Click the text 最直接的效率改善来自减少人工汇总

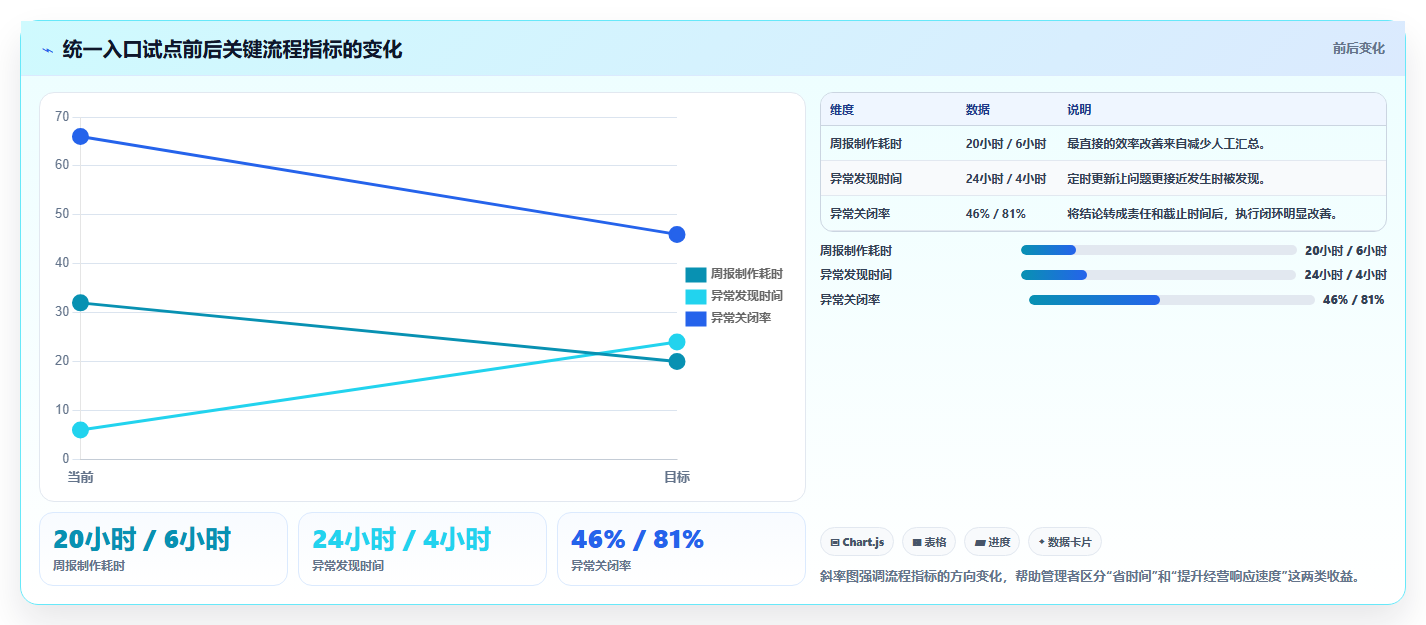1167,144
